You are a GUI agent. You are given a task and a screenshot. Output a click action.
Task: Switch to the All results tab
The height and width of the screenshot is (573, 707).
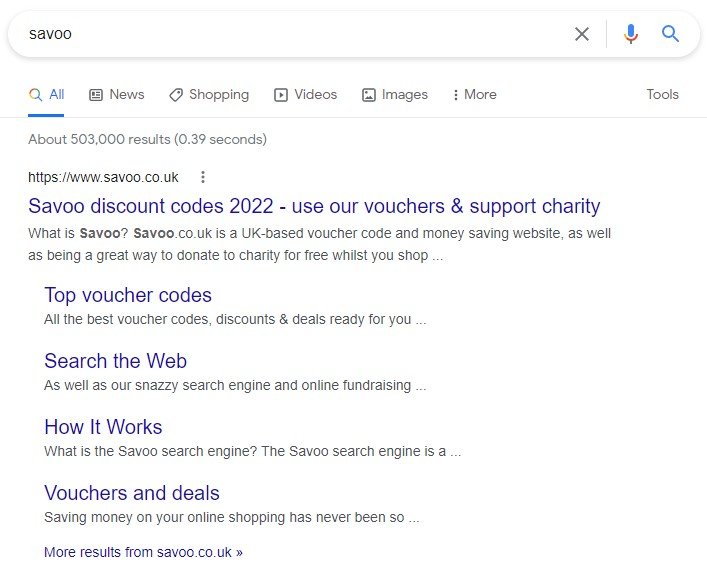tap(46, 95)
